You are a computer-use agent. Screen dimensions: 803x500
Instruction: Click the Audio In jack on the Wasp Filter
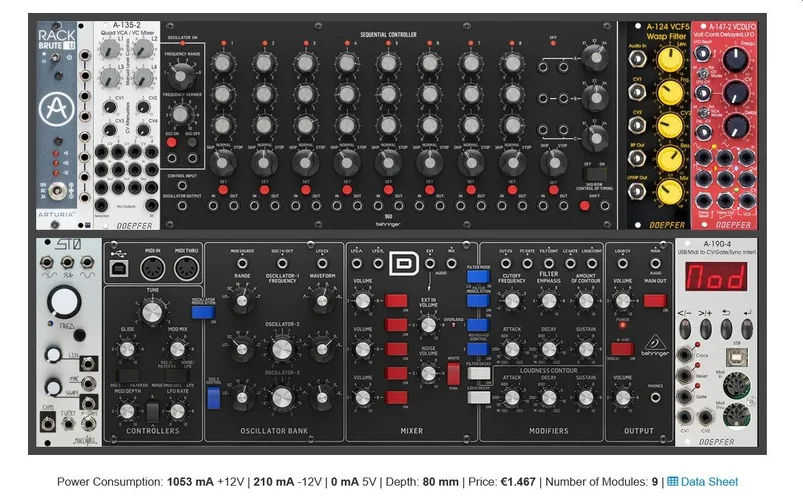(x=637, y=60)
